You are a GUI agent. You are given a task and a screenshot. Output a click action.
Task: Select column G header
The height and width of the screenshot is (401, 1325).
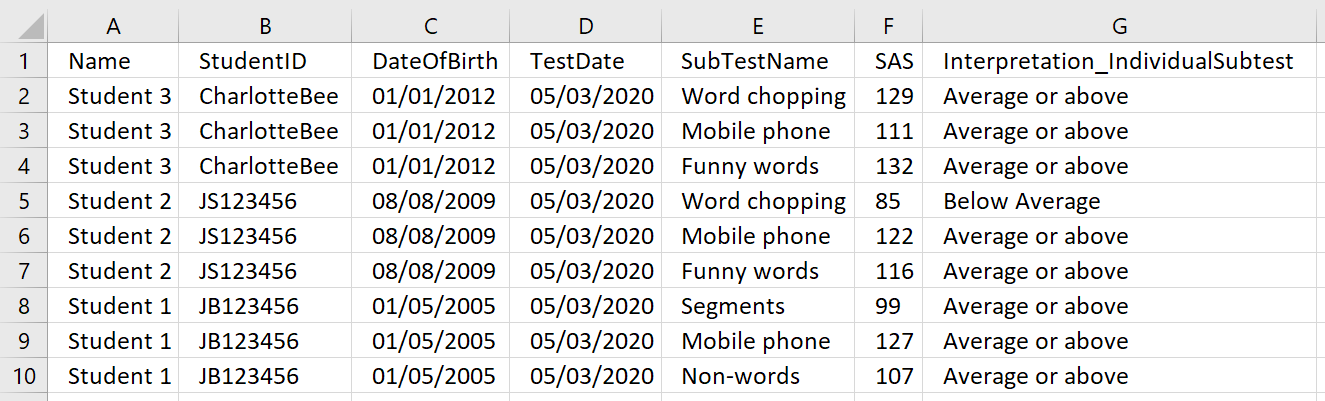1123,26
